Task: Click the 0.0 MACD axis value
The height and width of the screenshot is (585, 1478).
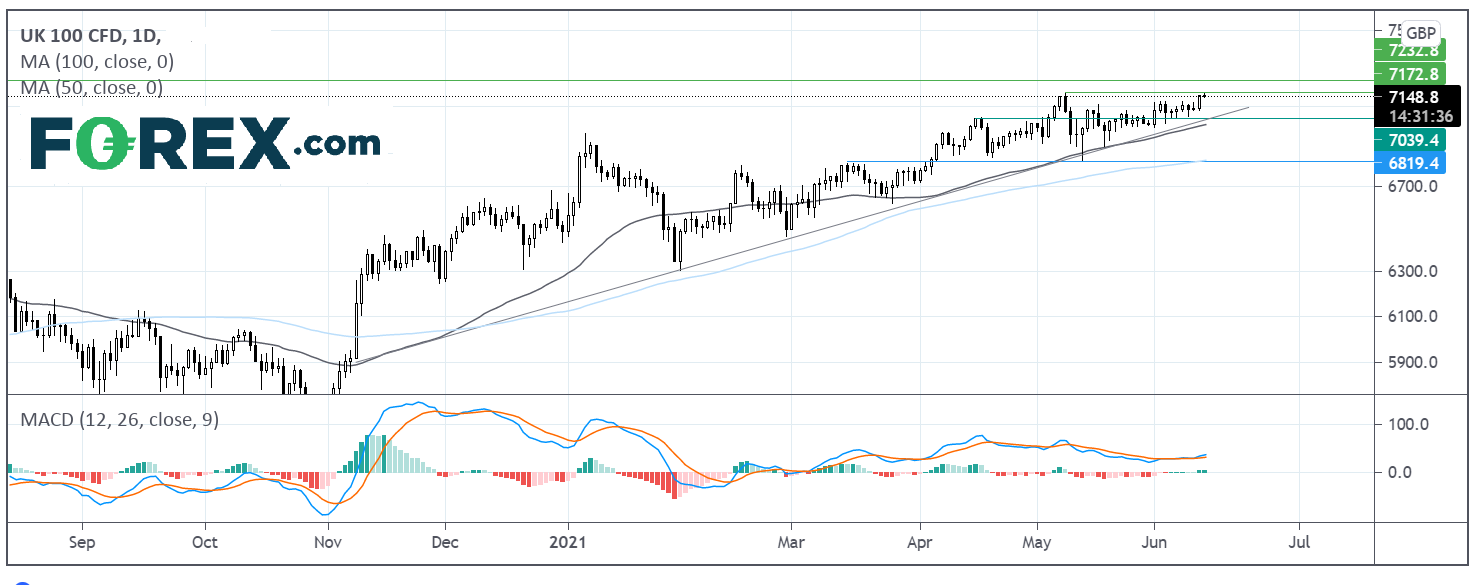Action: [1400, 471]
